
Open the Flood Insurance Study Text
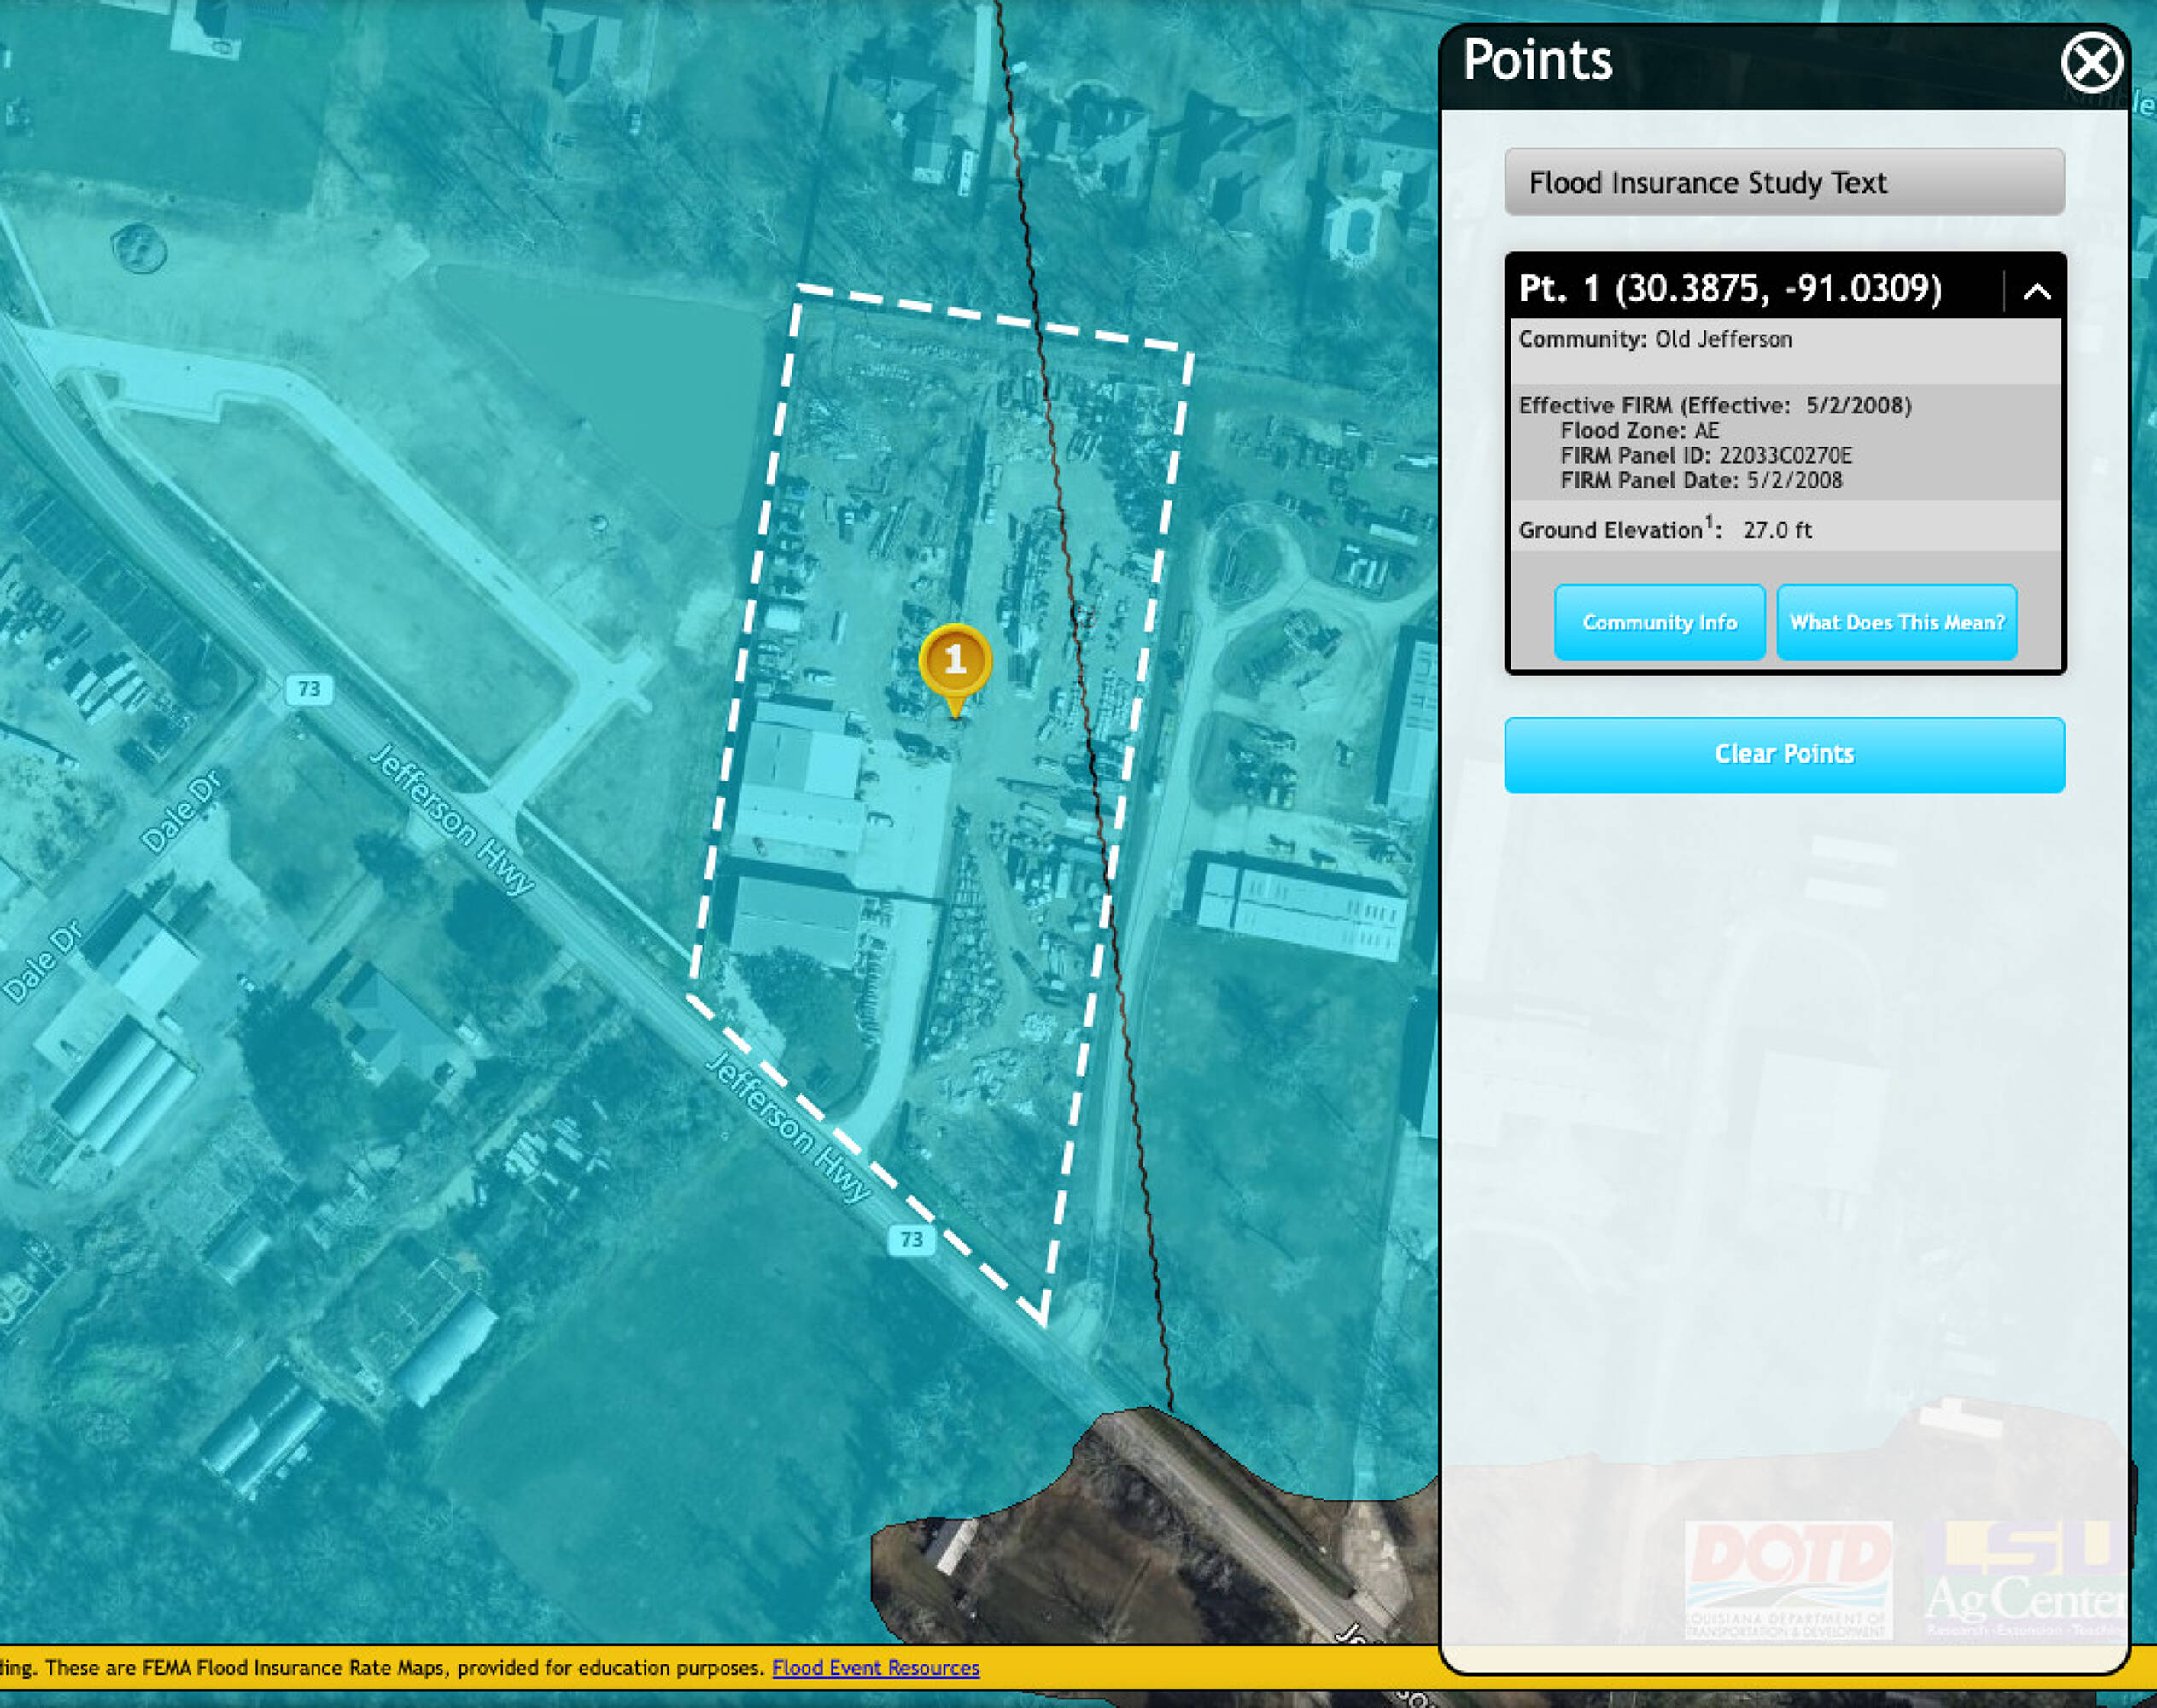1783,182
